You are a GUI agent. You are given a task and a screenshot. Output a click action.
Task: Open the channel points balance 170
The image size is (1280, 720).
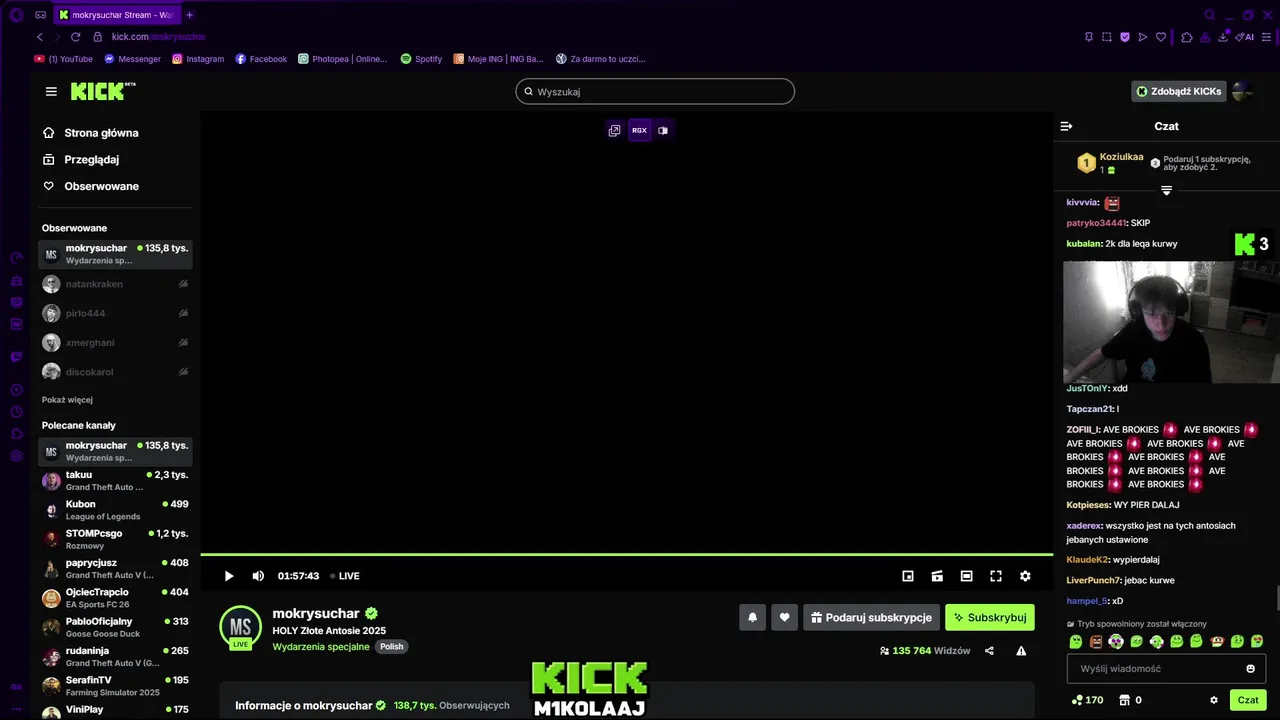click(1087, 700)
